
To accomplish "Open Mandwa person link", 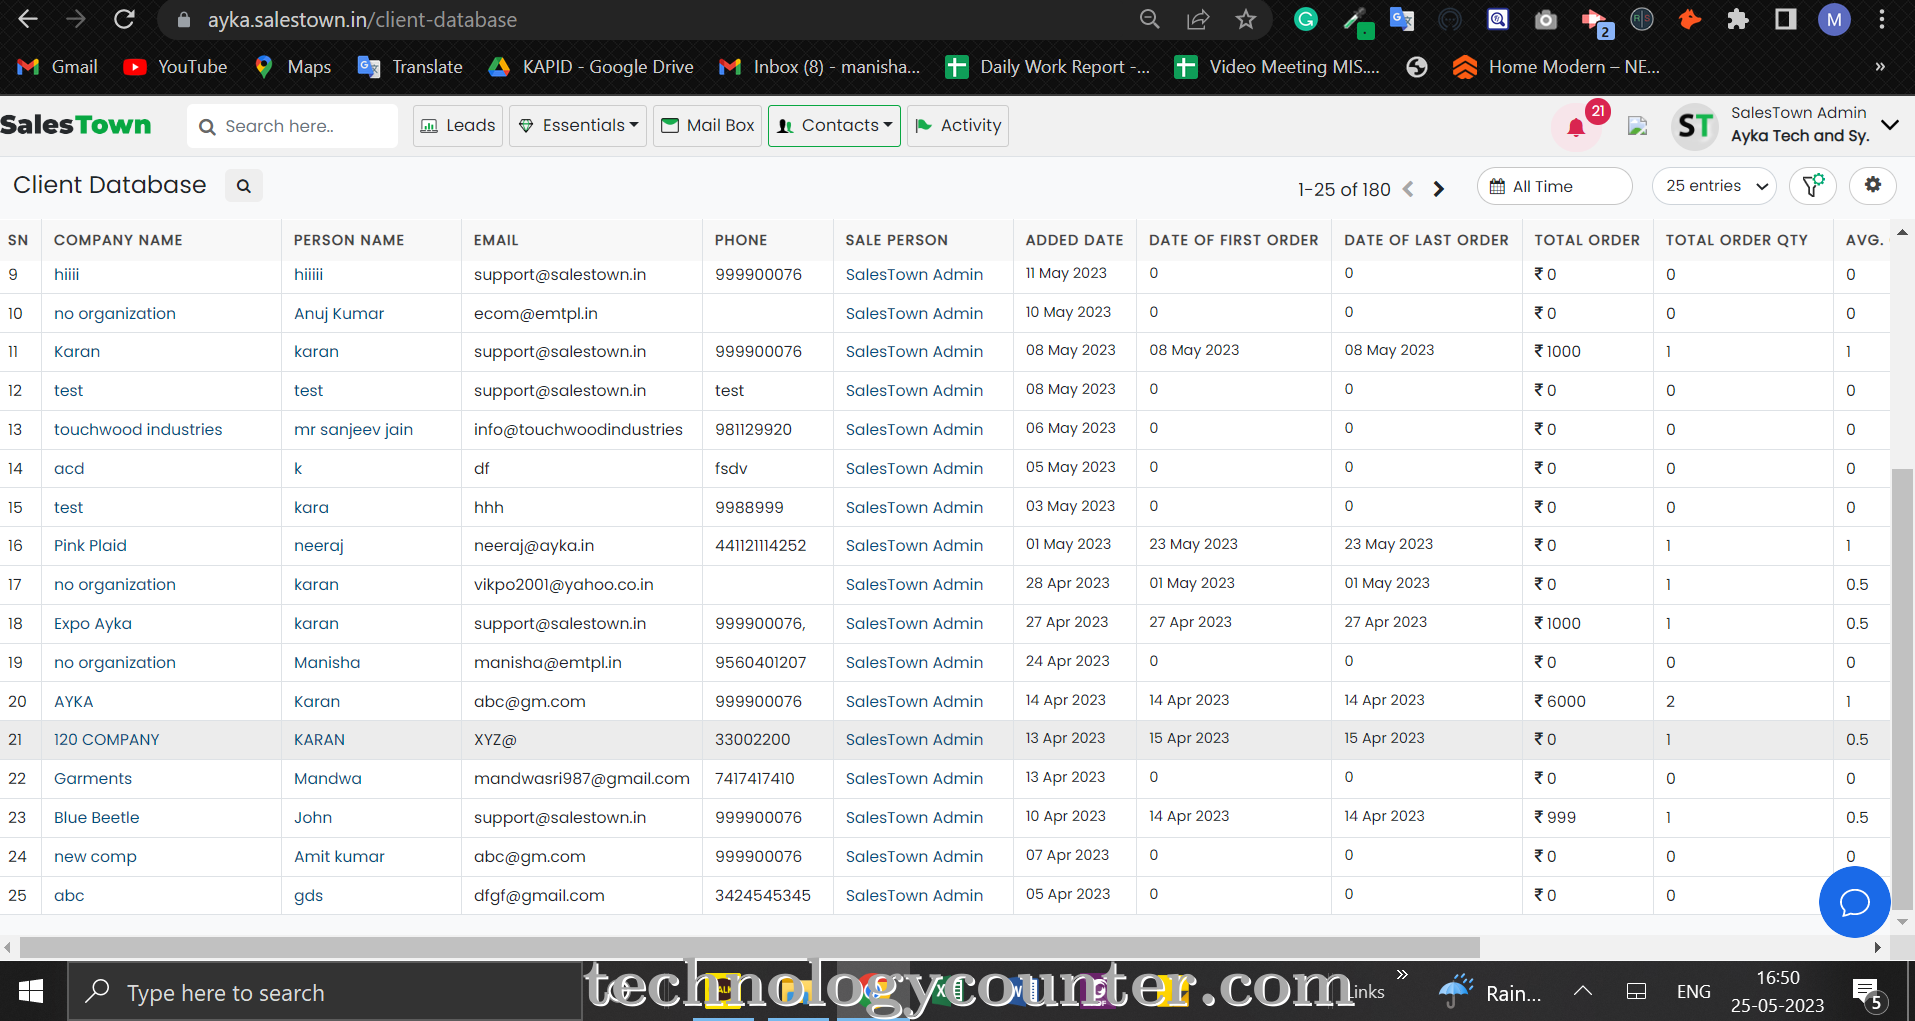I will tap(328, 778).
